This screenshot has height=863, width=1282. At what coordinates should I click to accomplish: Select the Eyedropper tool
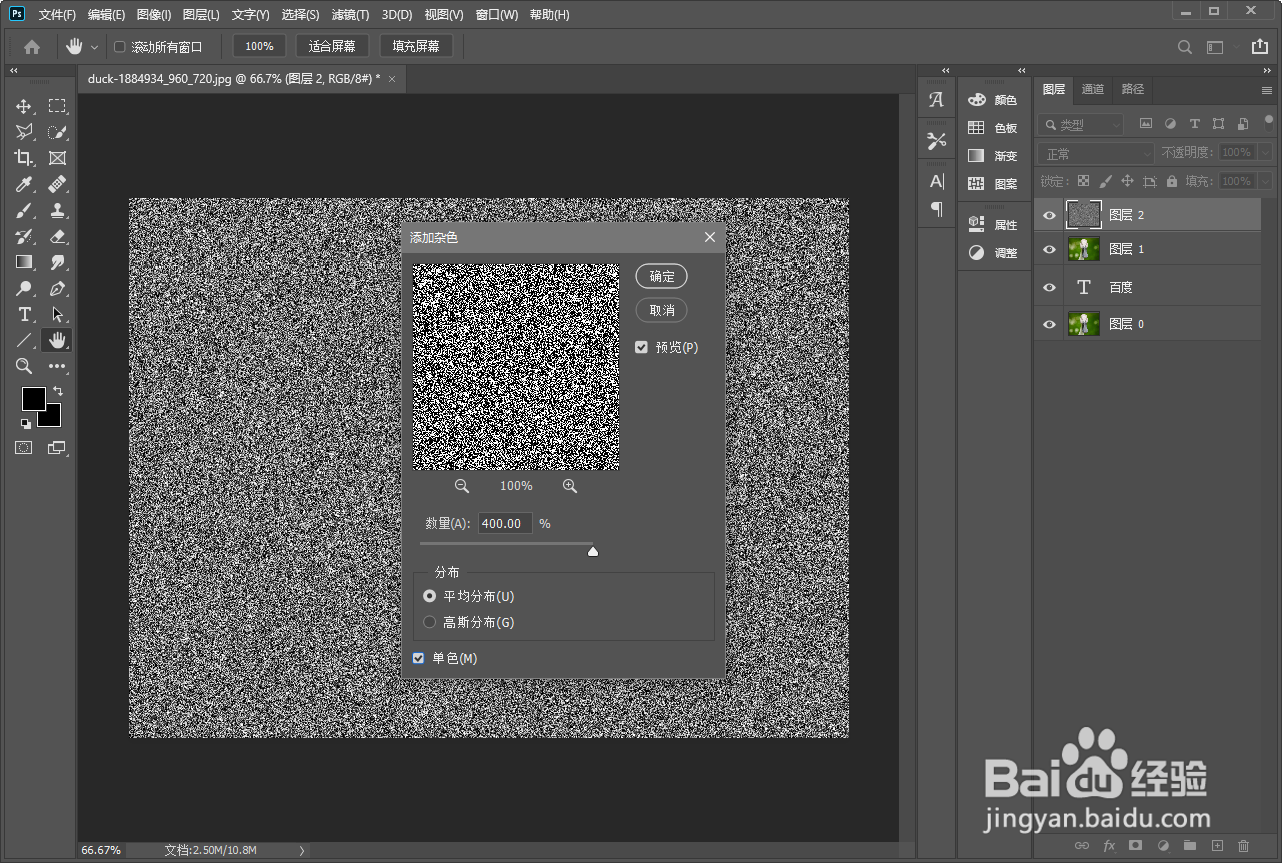click(x=24, y=184)
